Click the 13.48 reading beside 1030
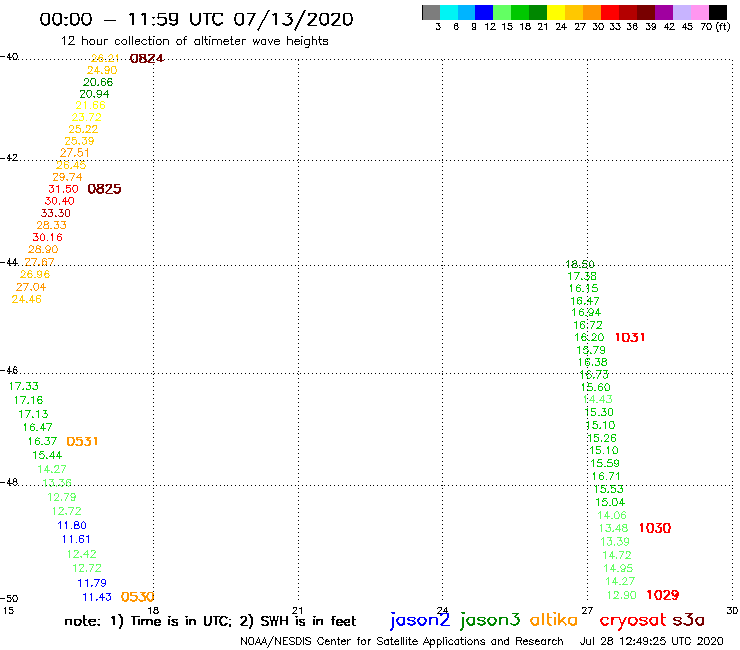This screenshot has width=740, height=650. 614,528
